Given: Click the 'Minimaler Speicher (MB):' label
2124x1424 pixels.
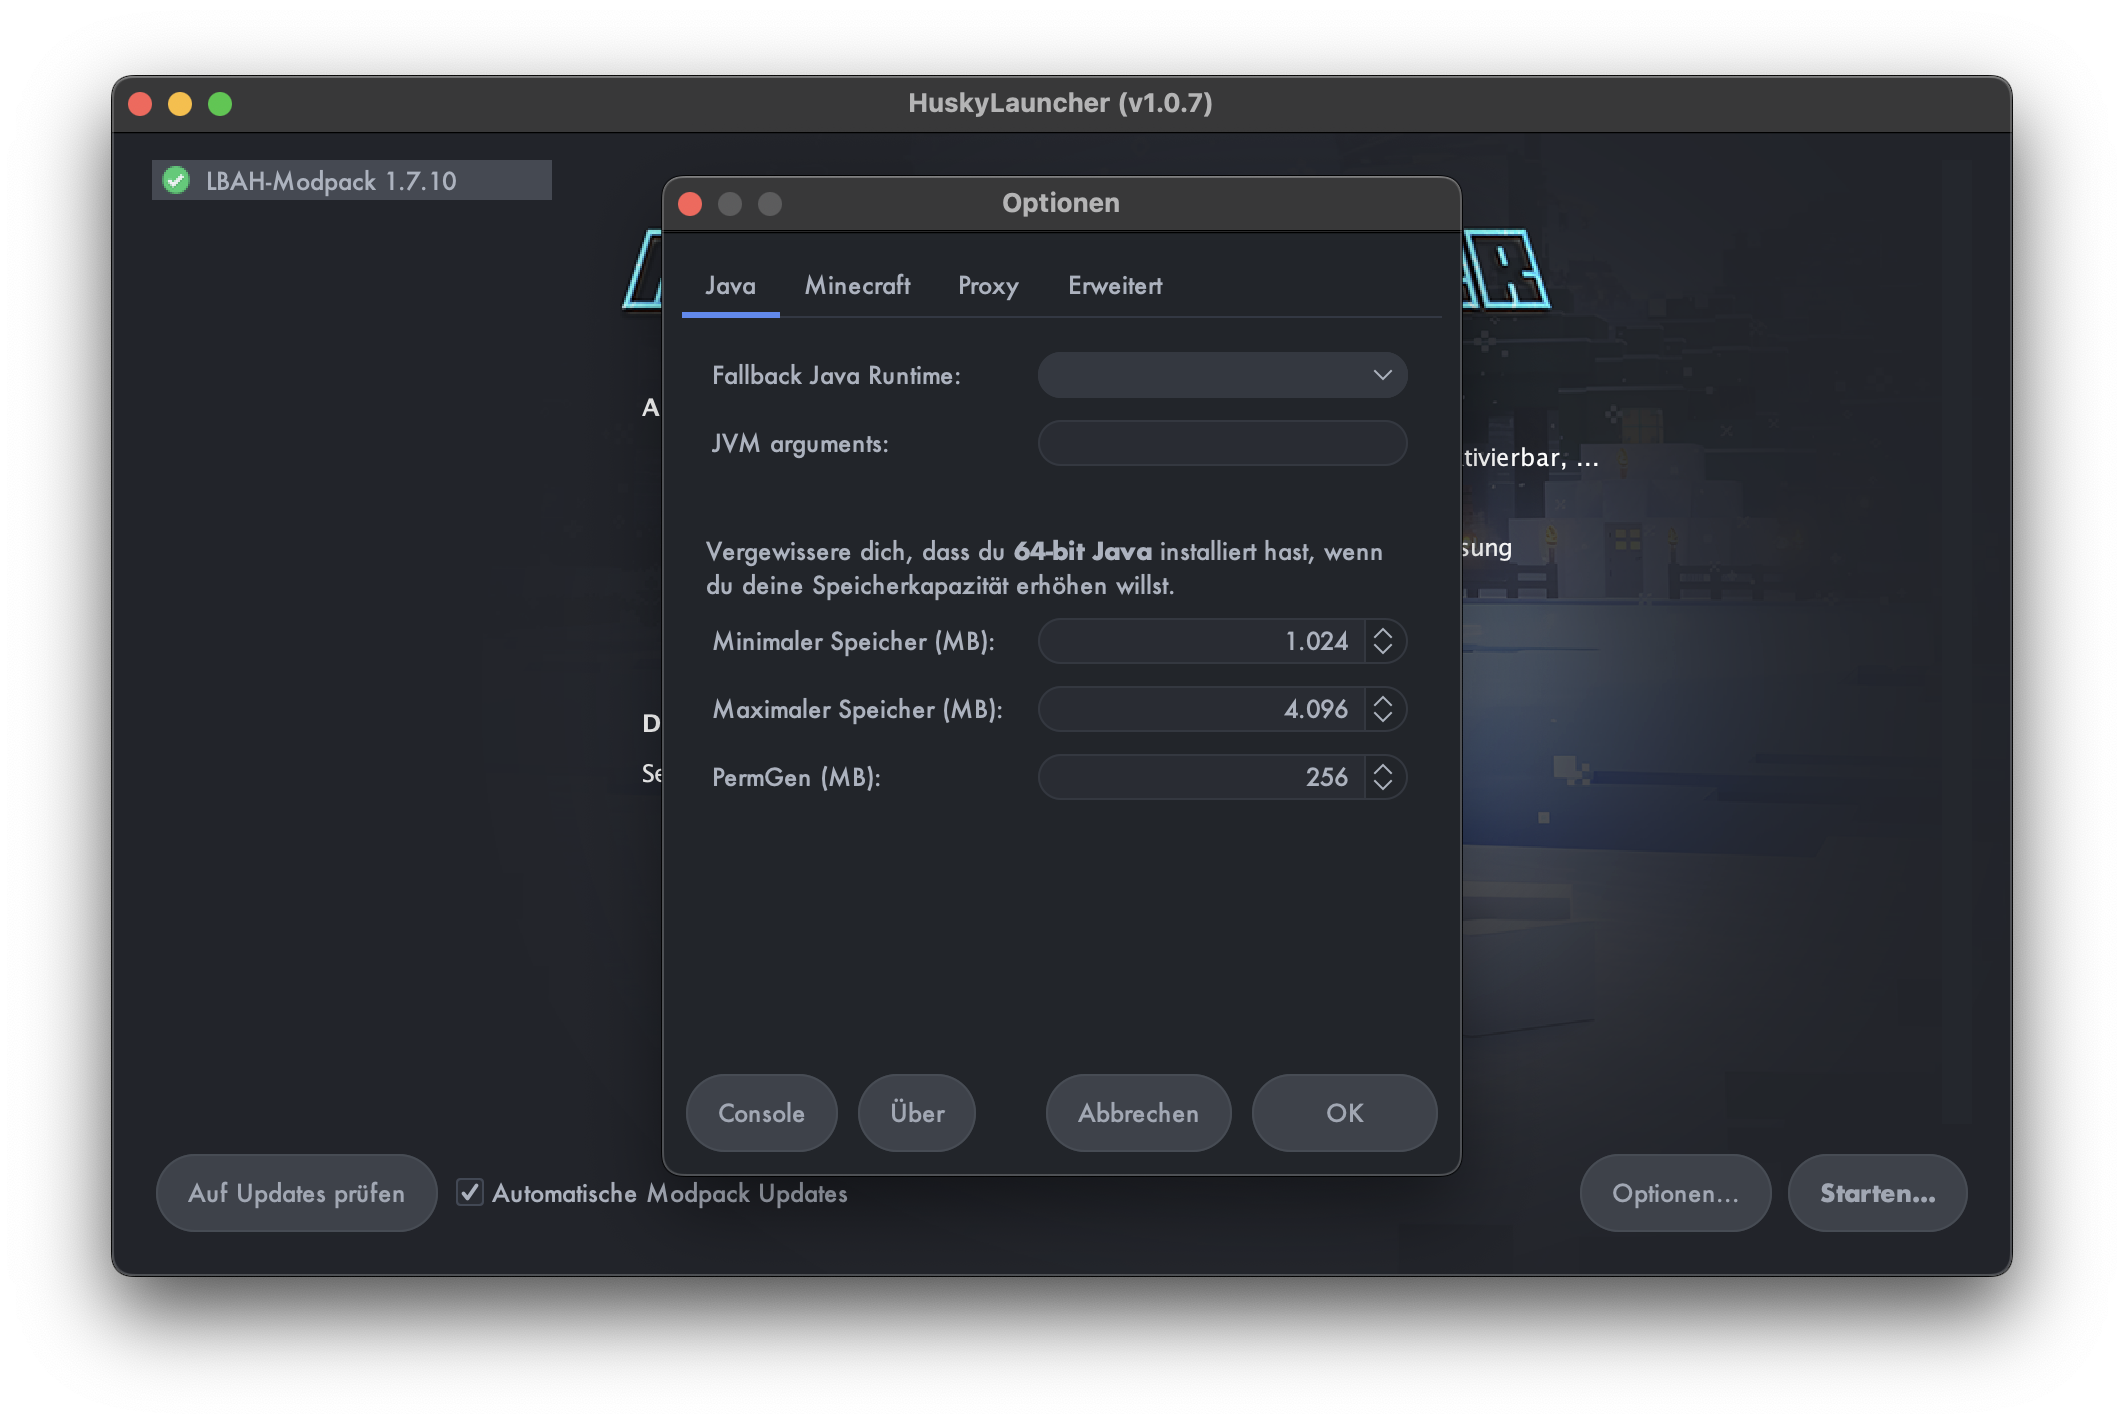Looking at the screenshot, I should coord(853,641).
